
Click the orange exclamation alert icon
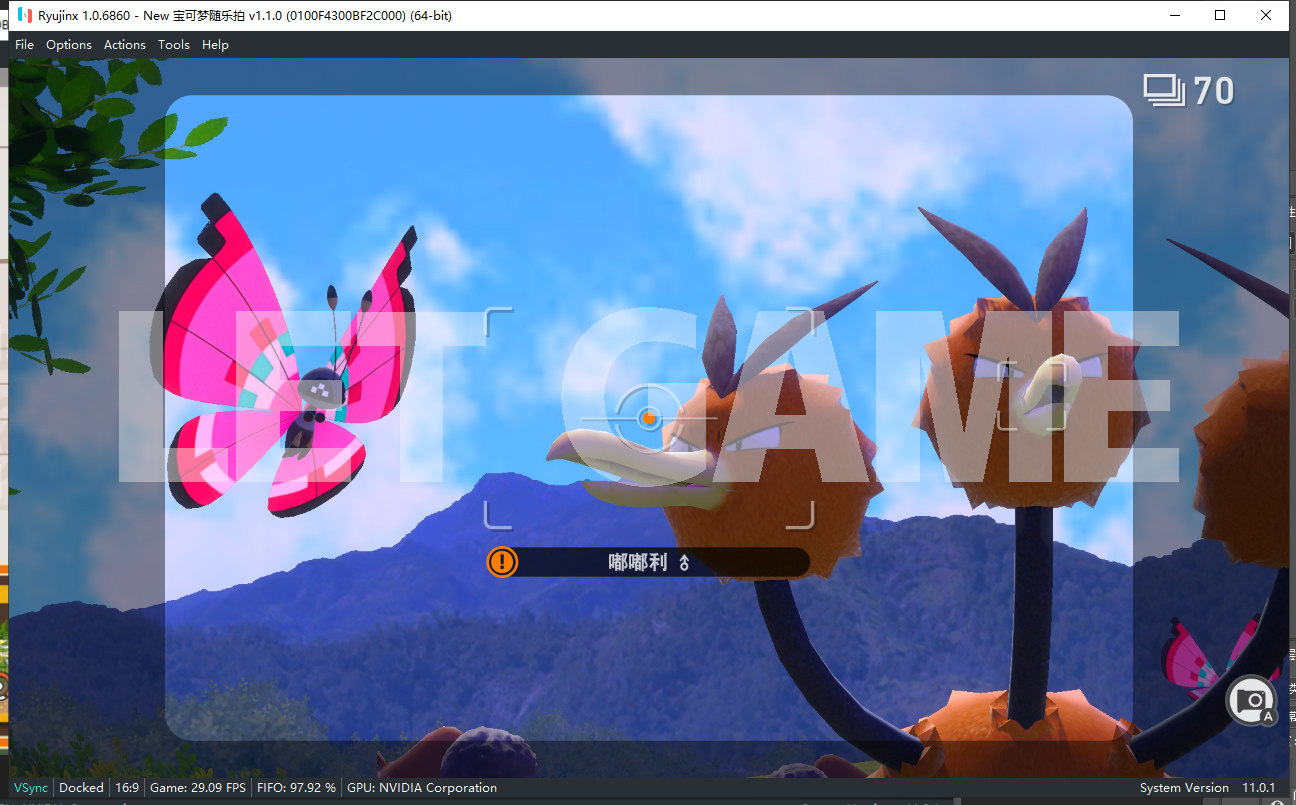pyautogui.click(x=502, y=562)
